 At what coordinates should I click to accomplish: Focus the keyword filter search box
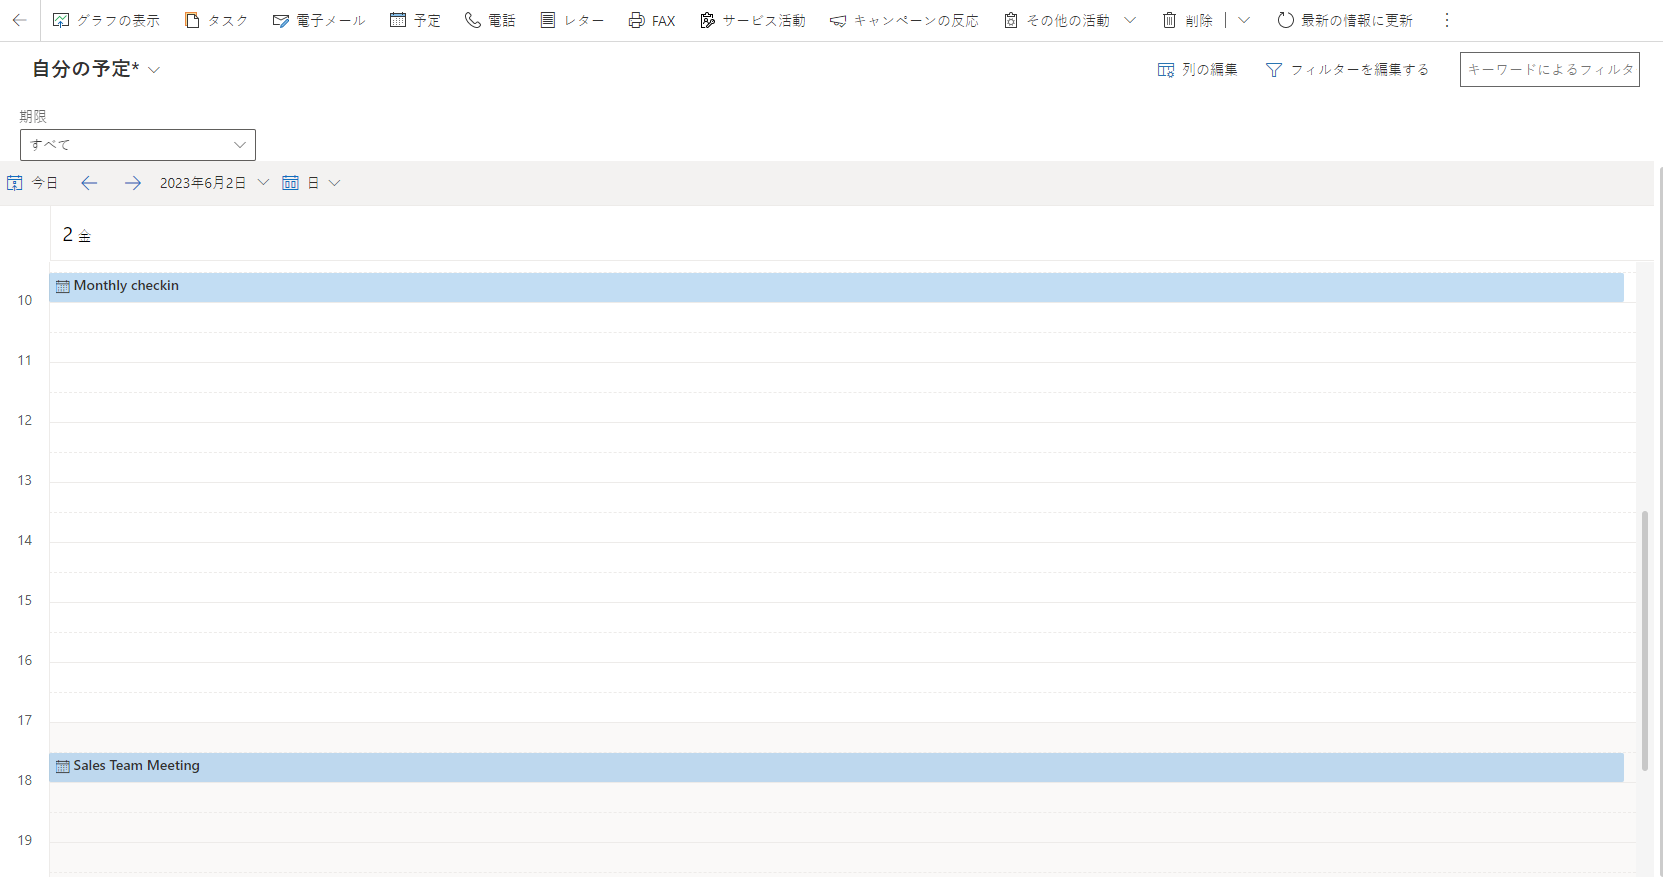(x=1549, y=70)
